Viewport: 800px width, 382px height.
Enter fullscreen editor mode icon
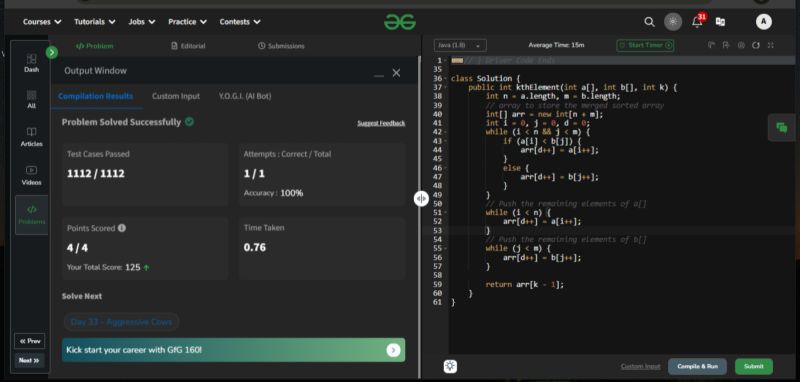[770, 45]
